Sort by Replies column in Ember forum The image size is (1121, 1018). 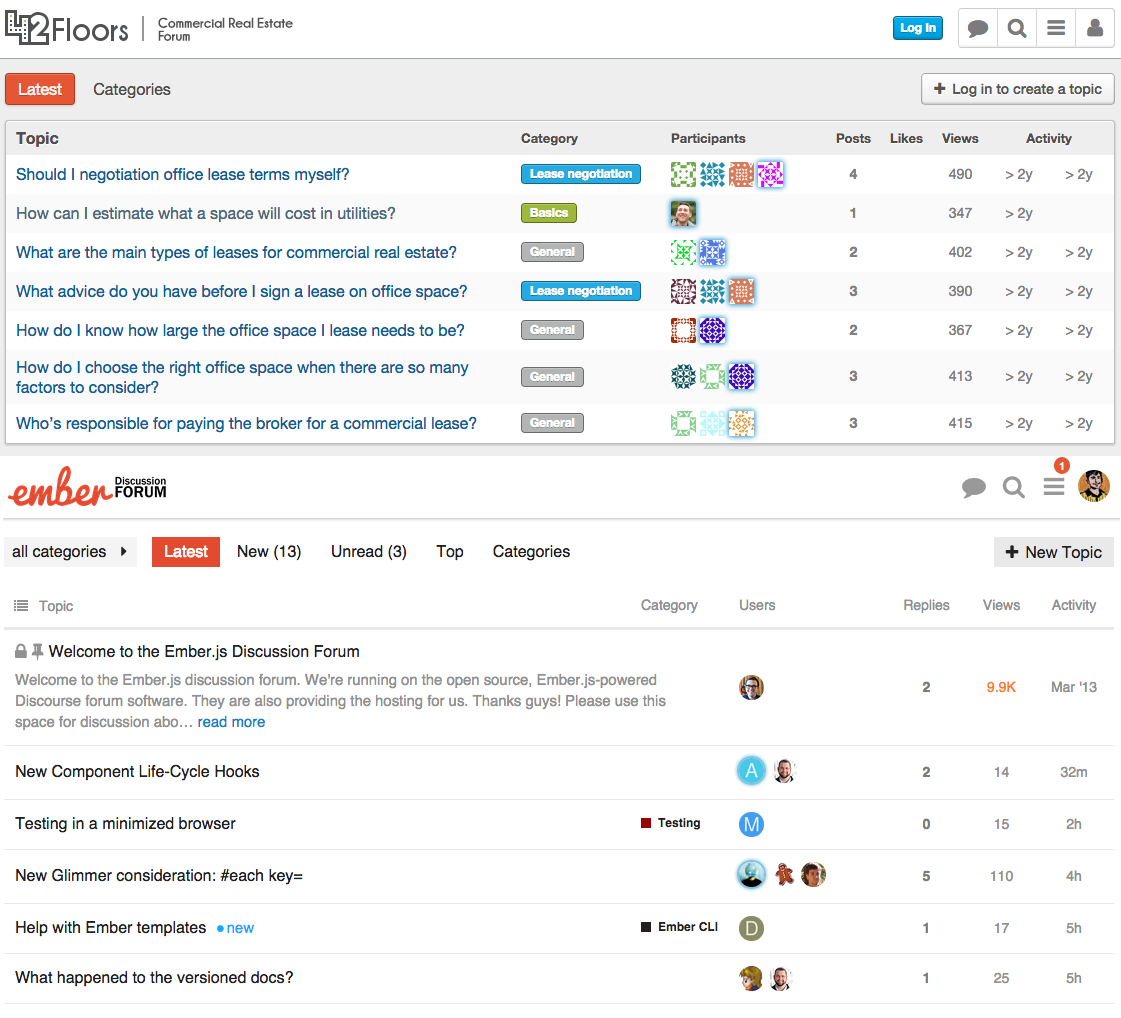tap(926, 605)
